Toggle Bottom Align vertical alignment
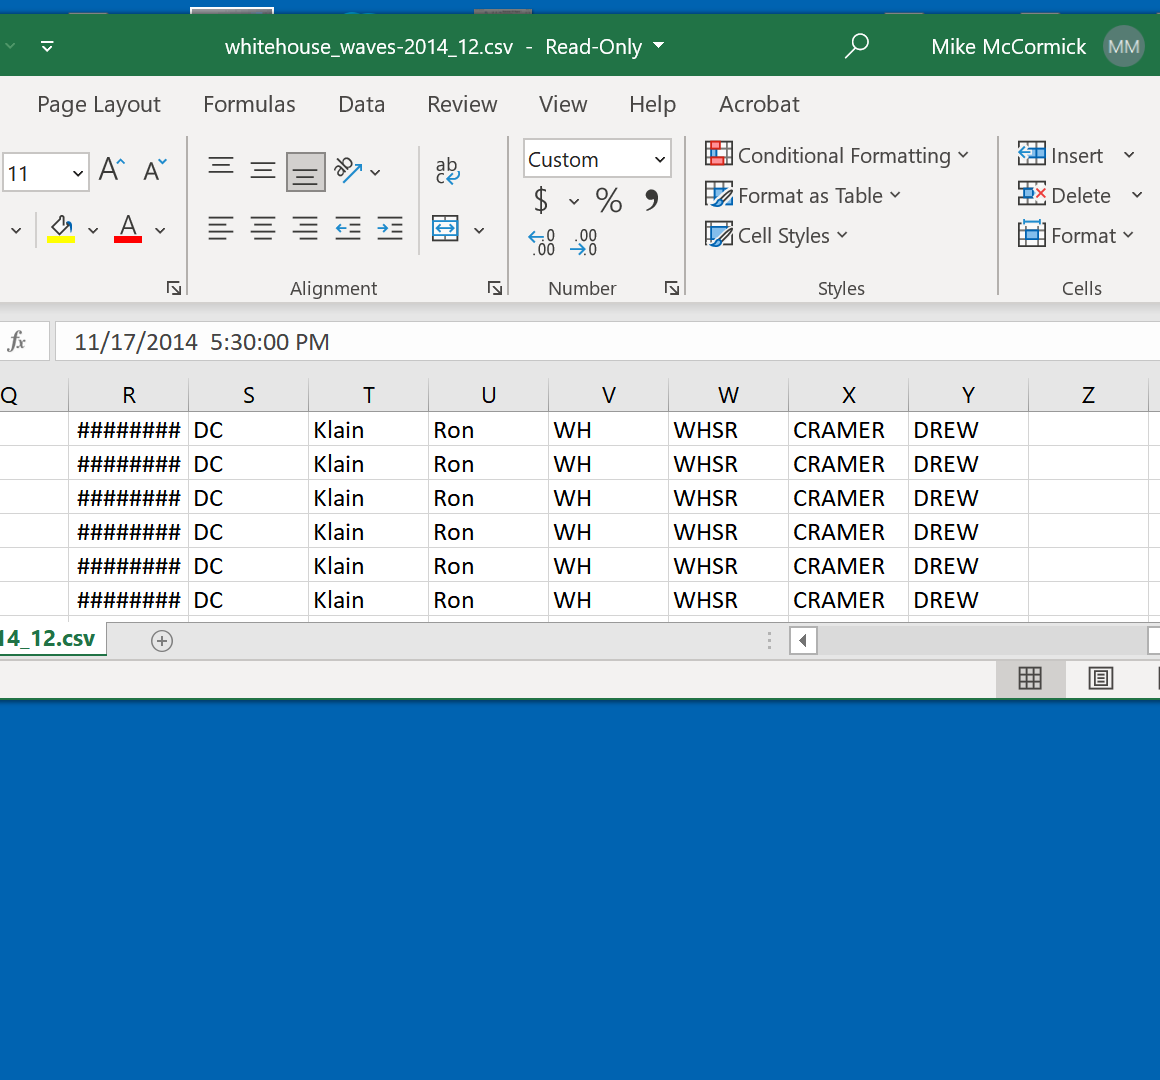This screenshot has width=1160, height=1080. pyautogui.click(x=305, y=171)
